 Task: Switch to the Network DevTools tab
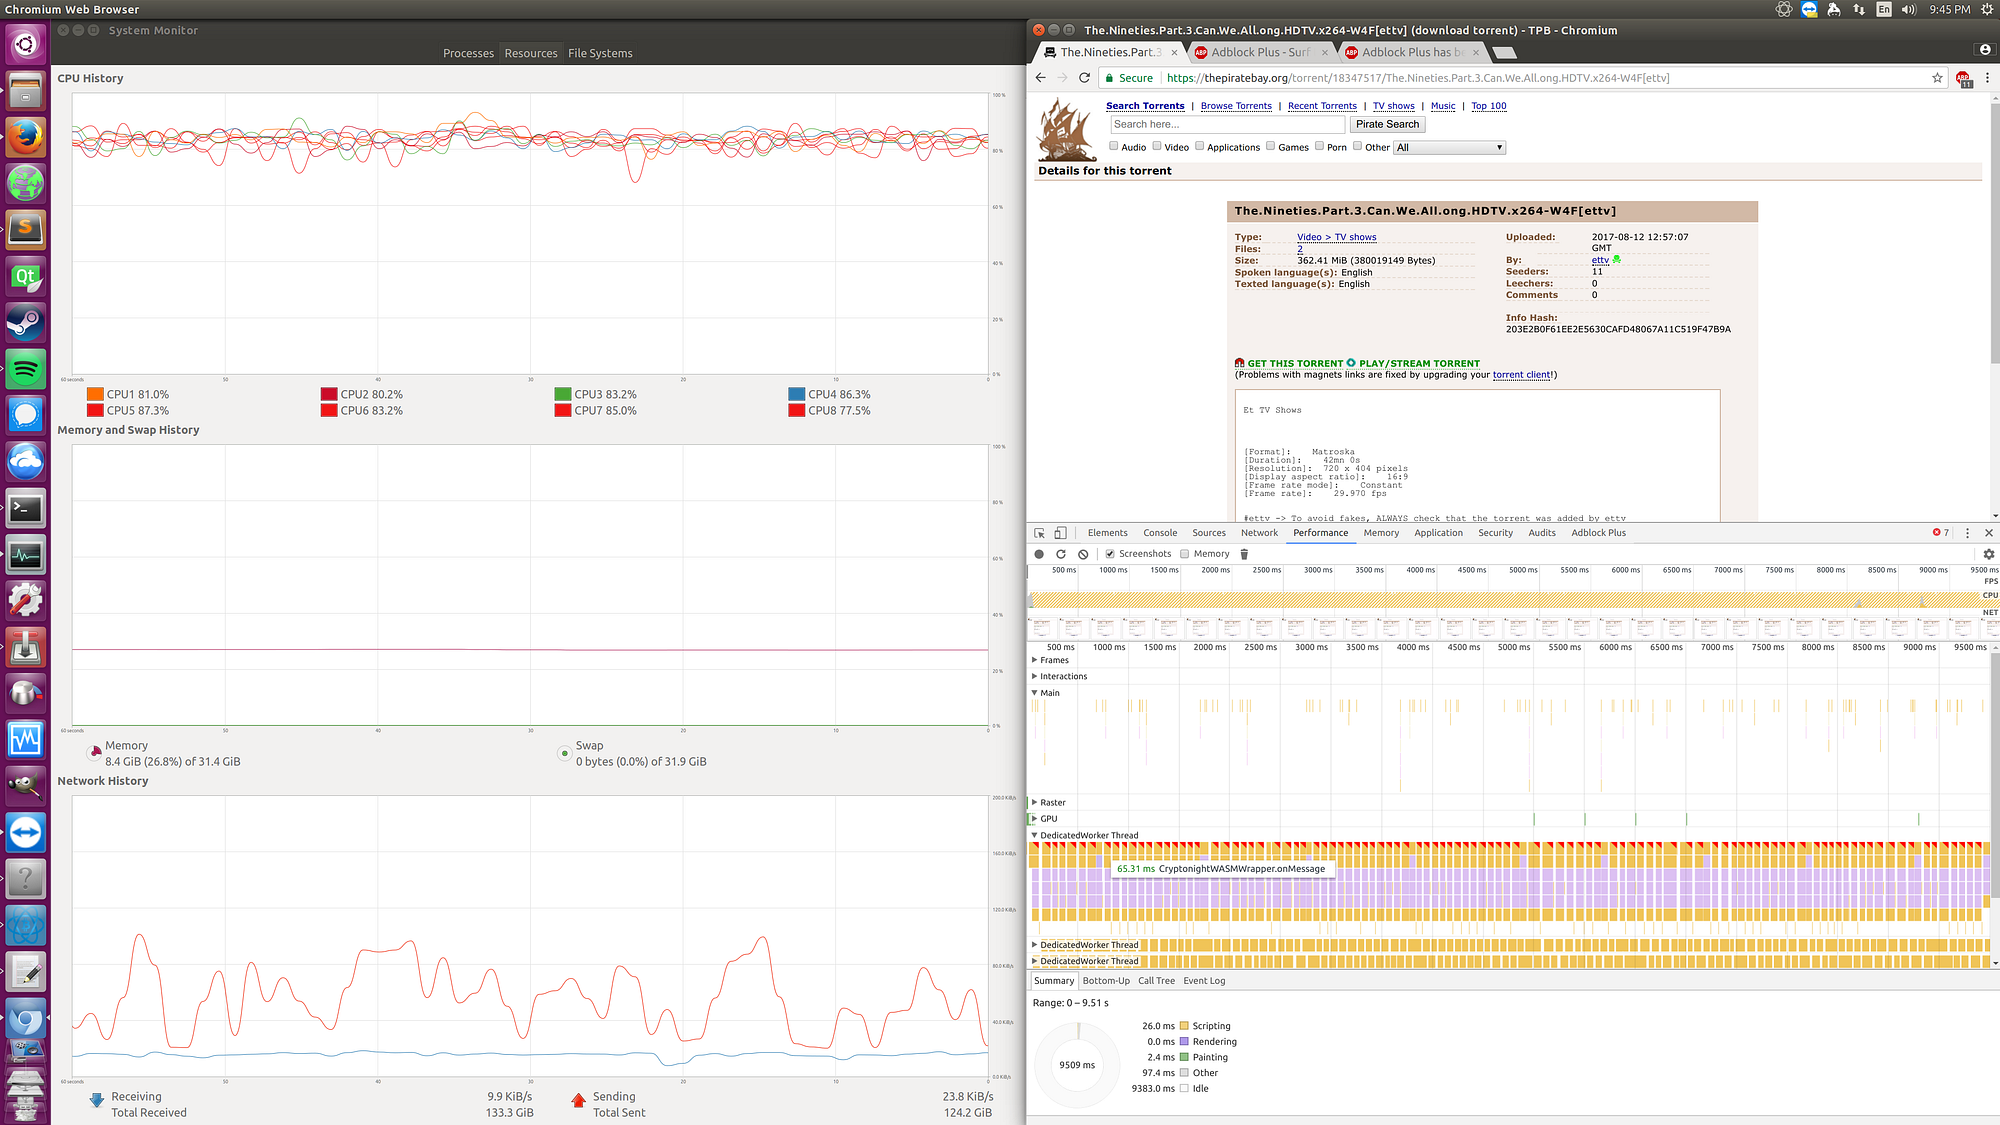click(x=1259, y=533)
